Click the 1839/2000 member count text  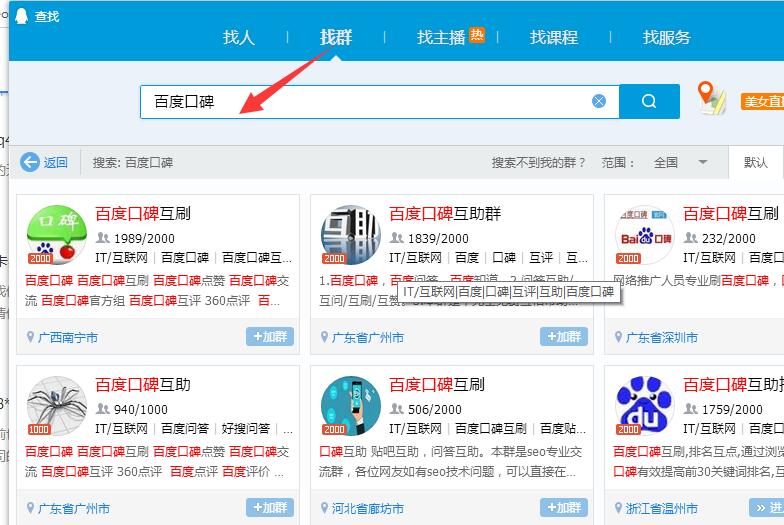coord(438,238)
